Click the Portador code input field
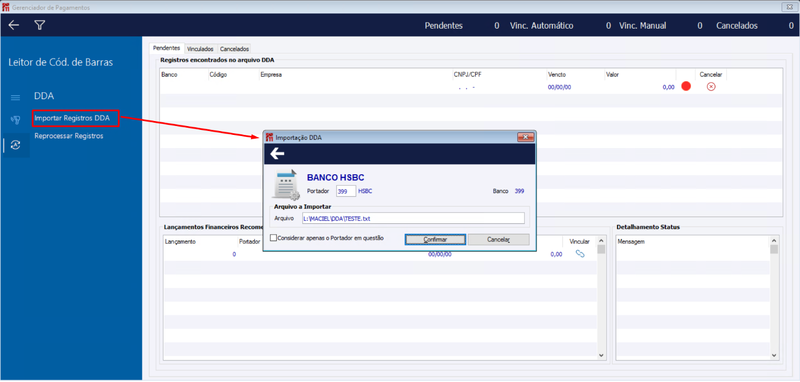This screenshot has width=800, height=382. point(346,191)
